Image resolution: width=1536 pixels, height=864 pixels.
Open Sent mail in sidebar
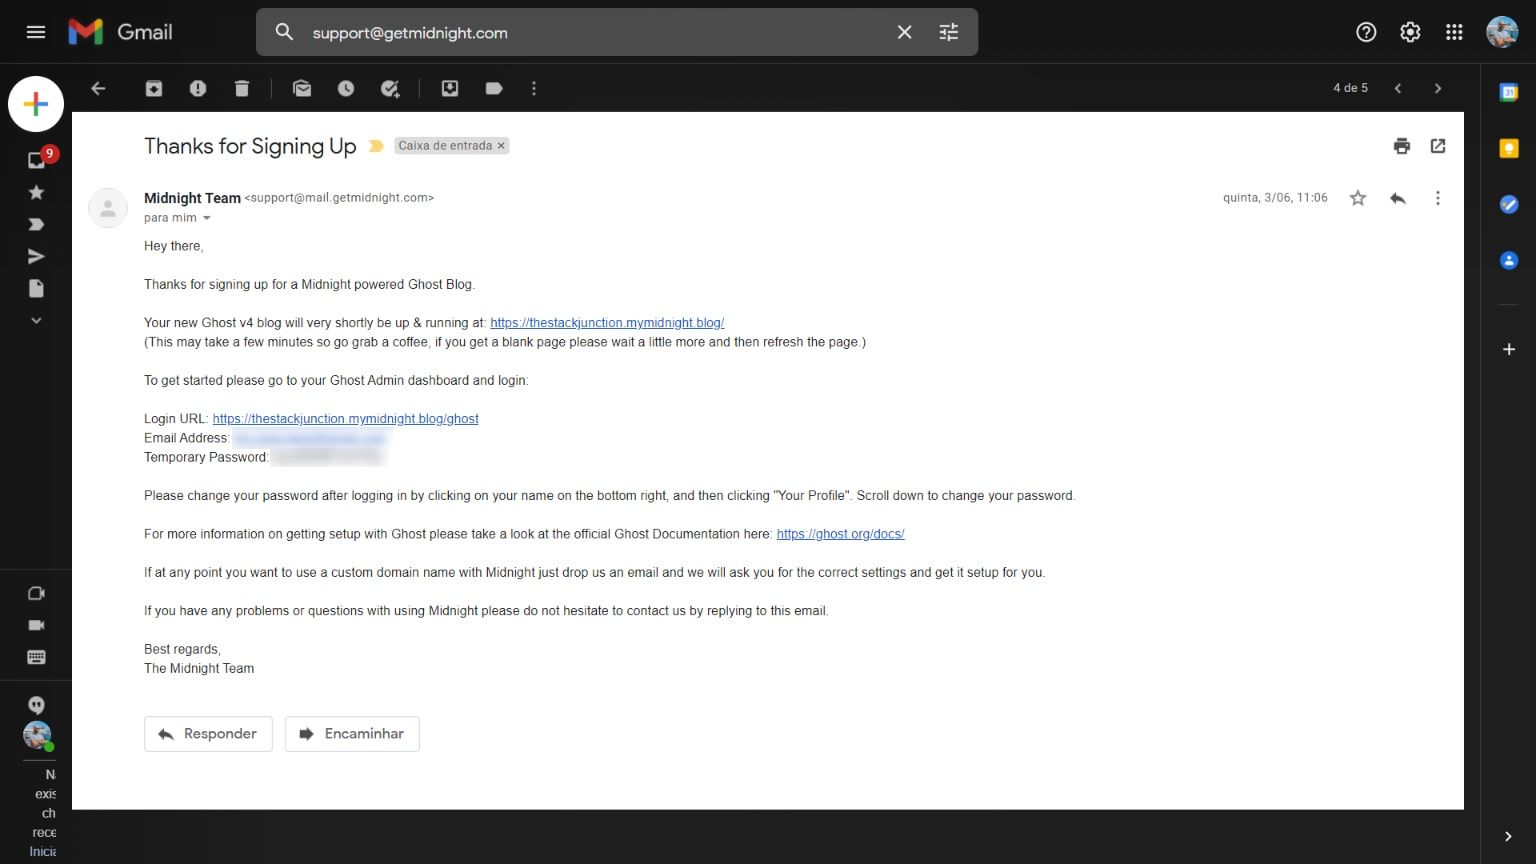36,256
